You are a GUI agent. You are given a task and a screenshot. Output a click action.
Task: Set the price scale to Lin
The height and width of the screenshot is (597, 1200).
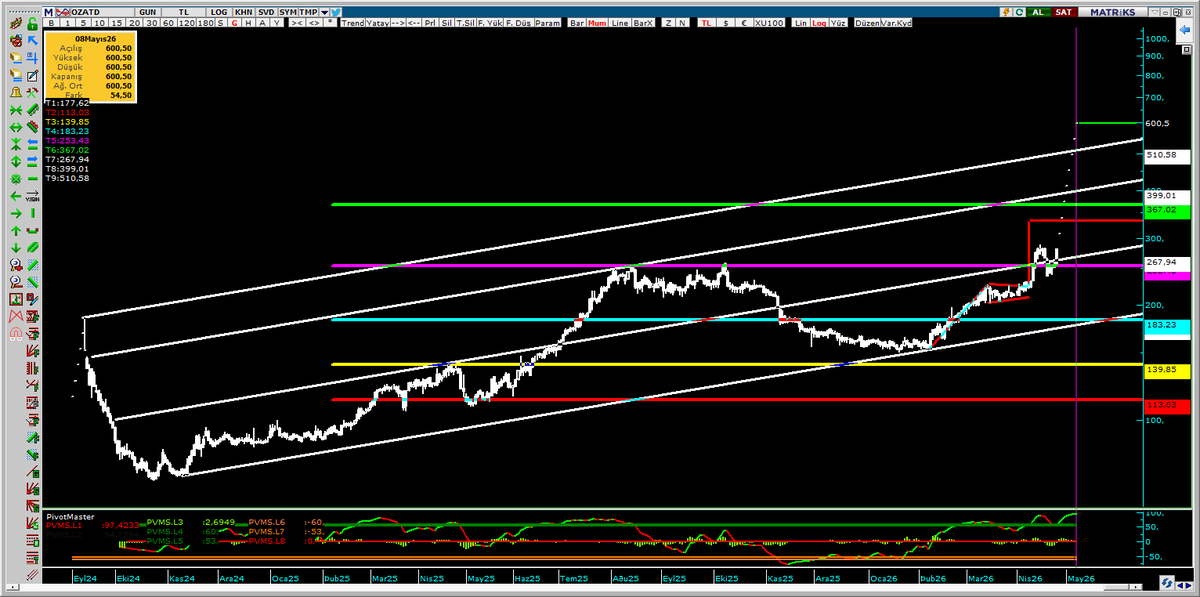coord(801,23)
